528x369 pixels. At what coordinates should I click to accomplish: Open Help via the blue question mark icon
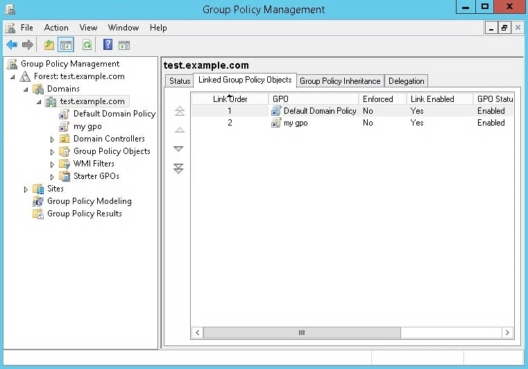coord(108,44)
